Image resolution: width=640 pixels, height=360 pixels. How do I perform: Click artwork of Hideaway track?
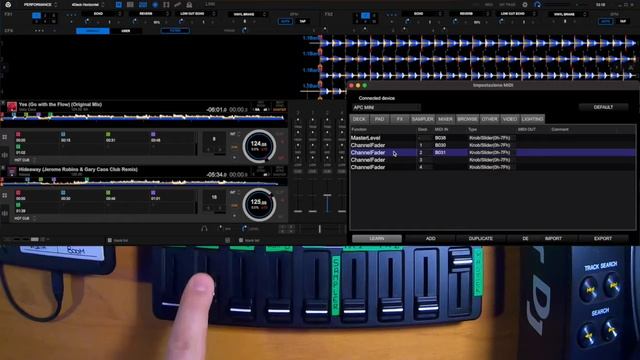pos(12,171)
